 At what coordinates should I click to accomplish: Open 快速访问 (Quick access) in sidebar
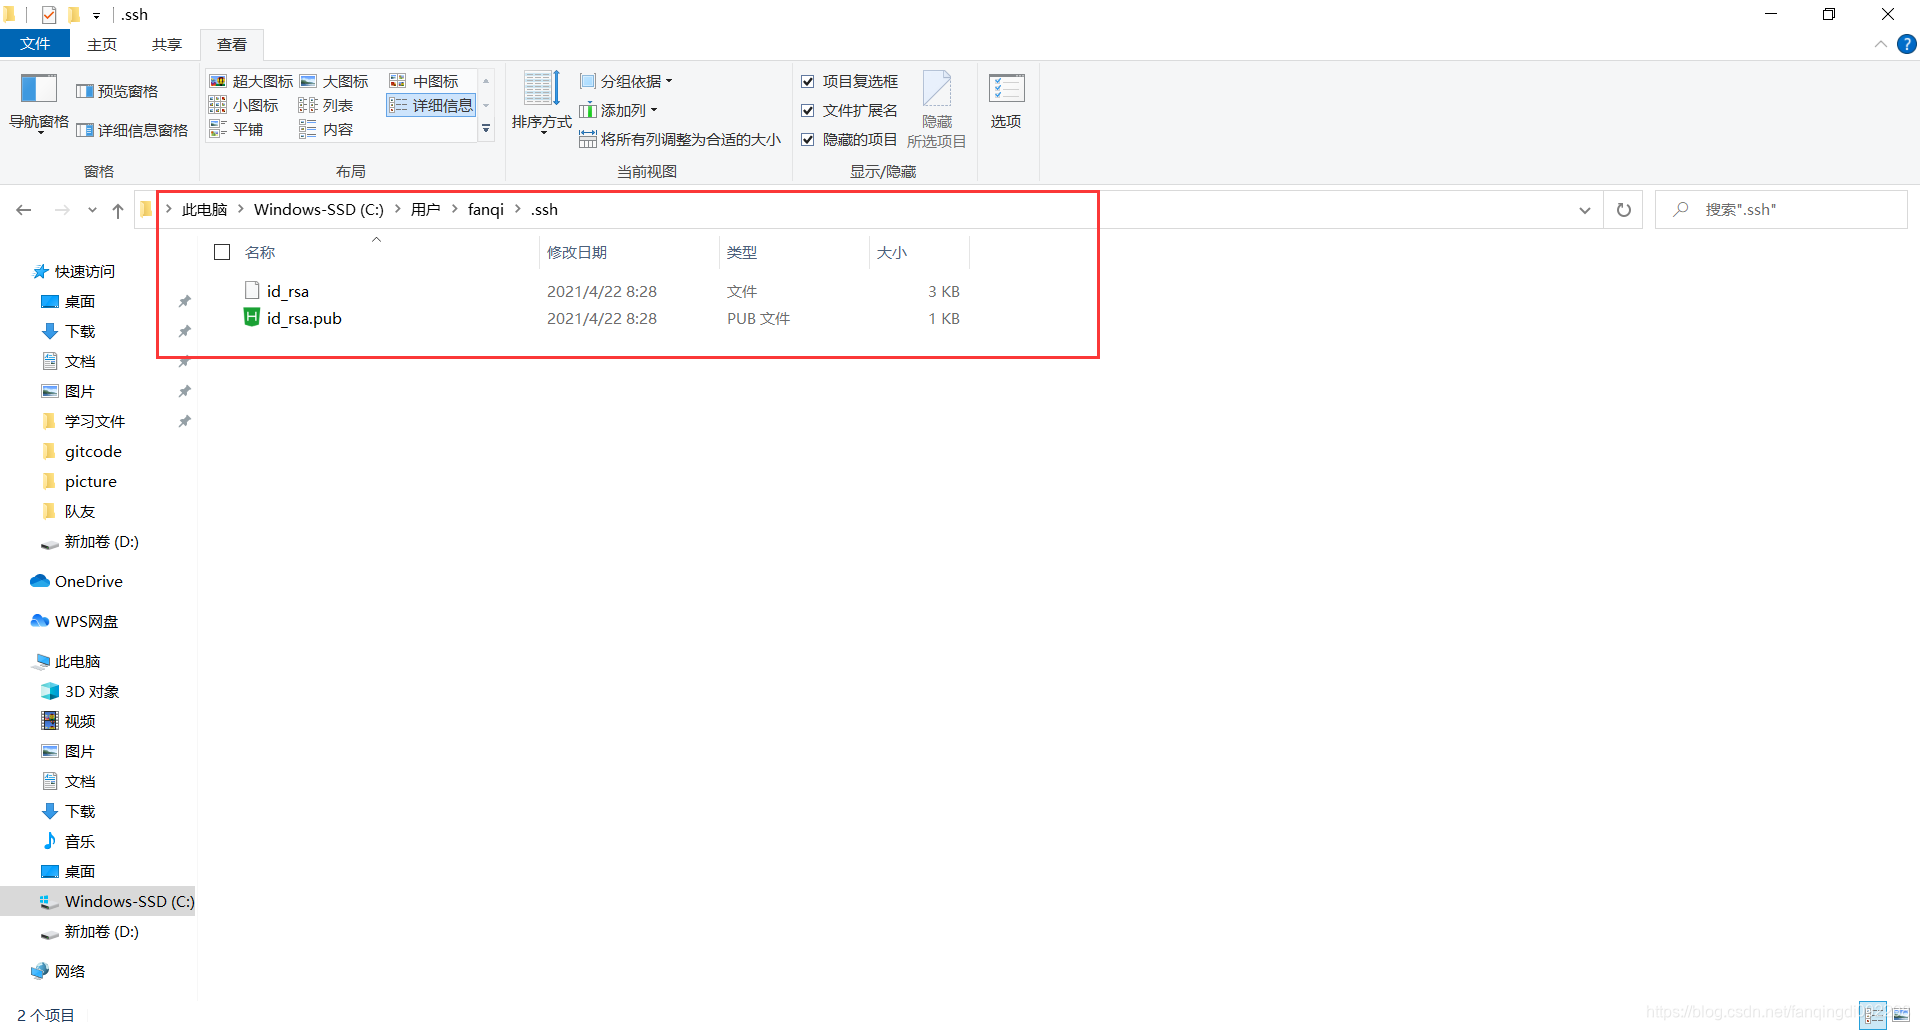74,271
